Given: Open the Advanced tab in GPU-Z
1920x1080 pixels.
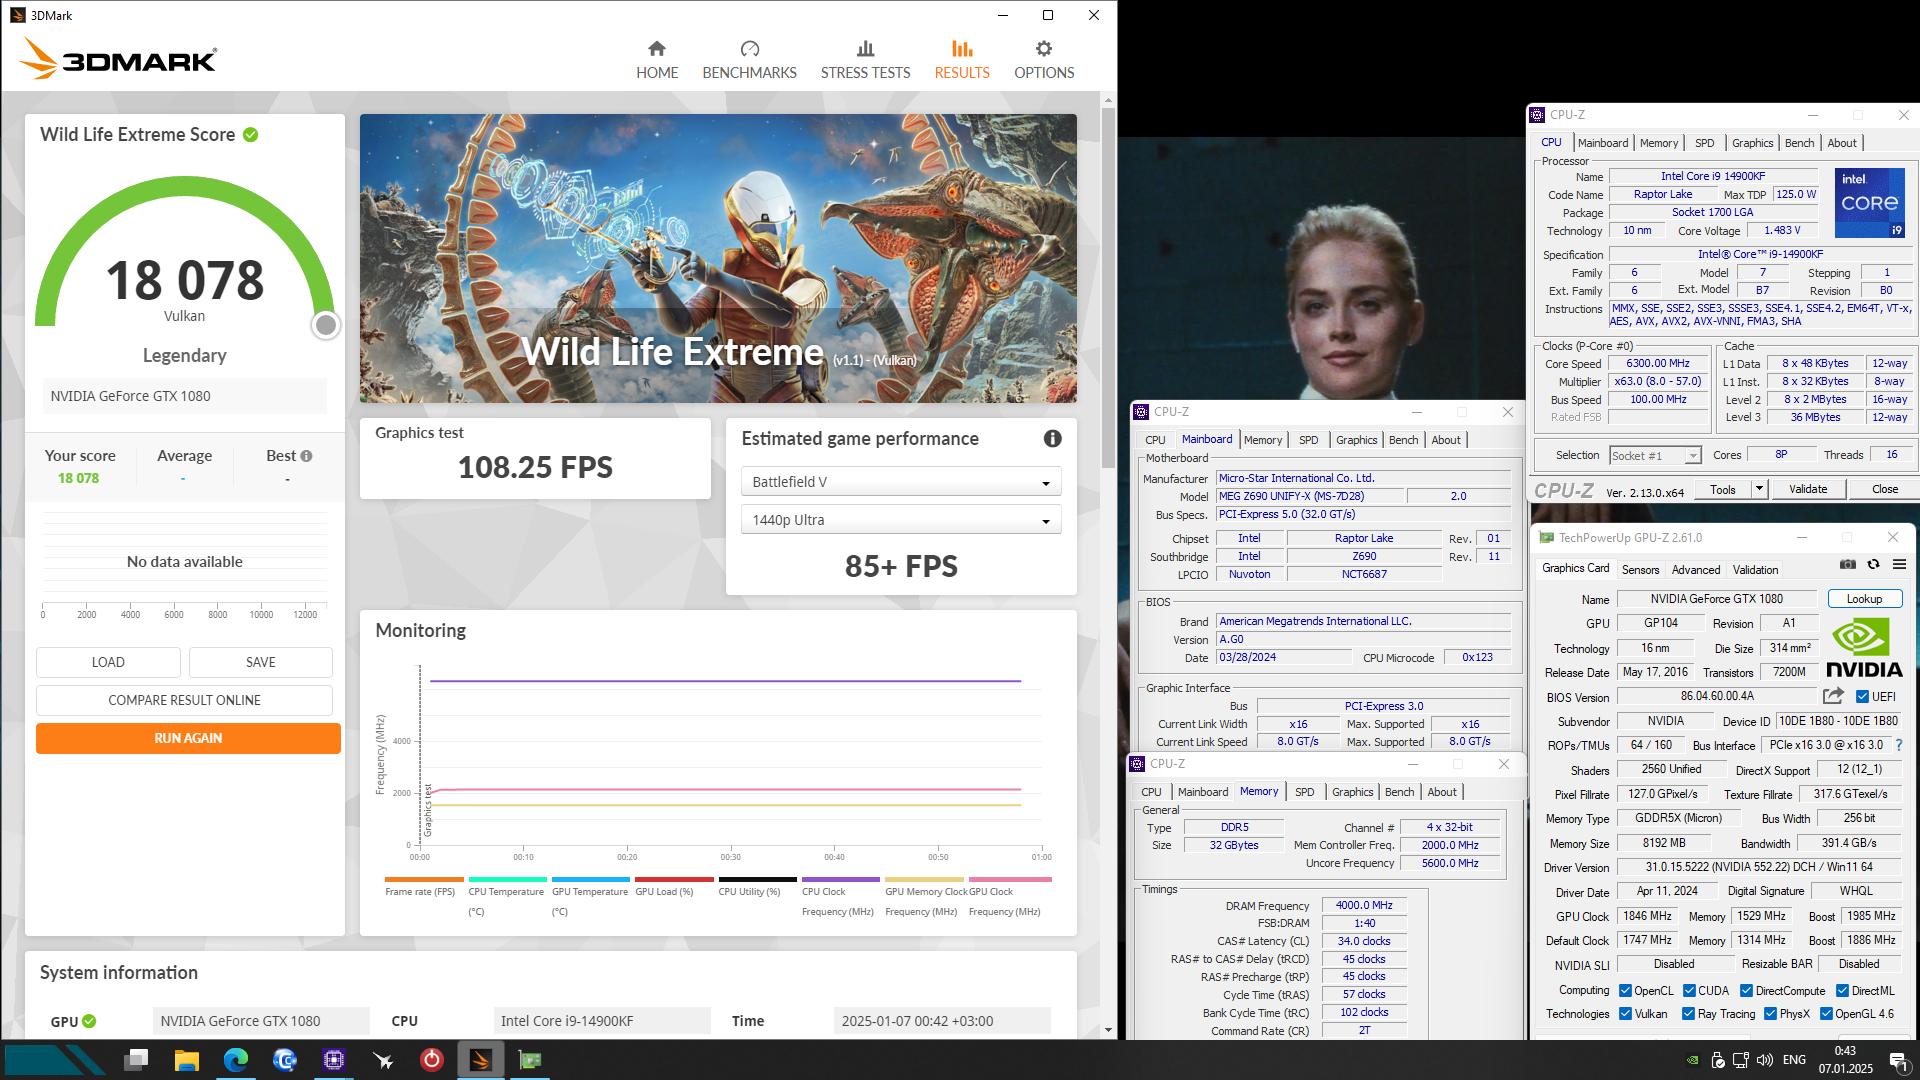Looking at the screenshot, I should click(x=1696, y=569).
